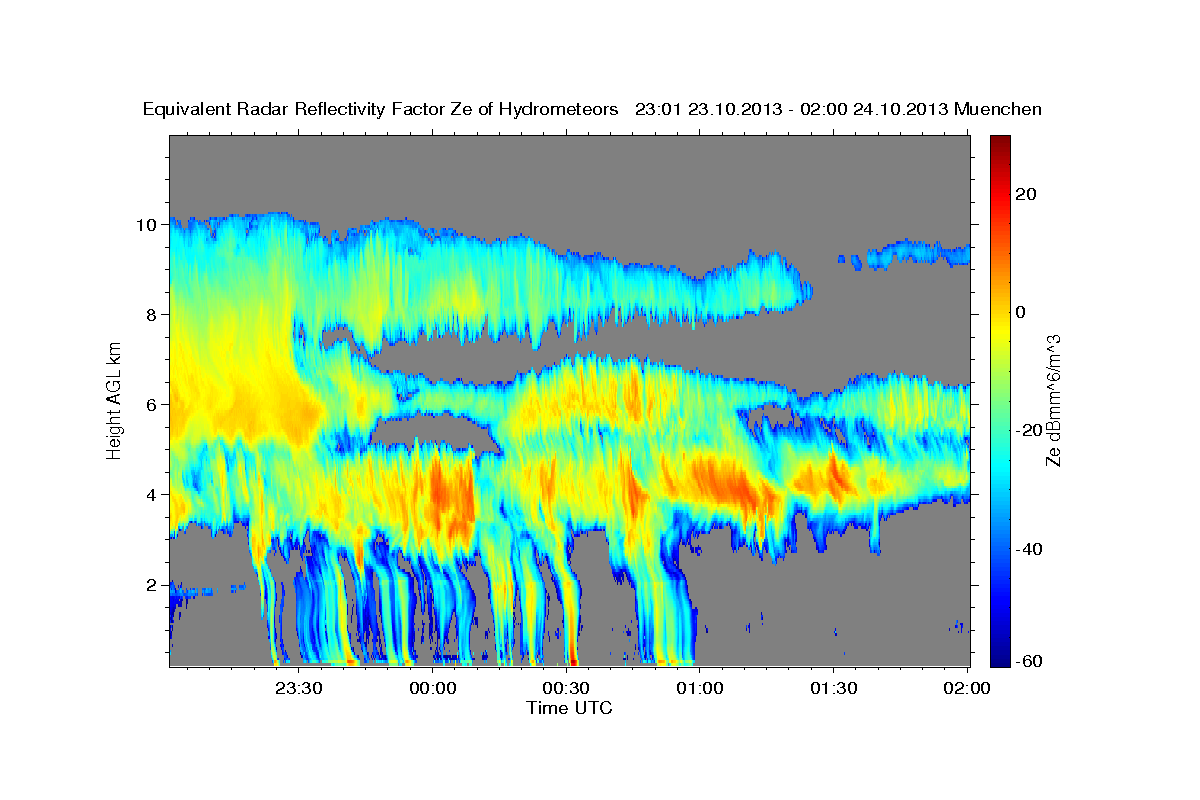Screen dimensions: 1200x800
Task: Click the '00:00' time tick label
Action: 433,689
